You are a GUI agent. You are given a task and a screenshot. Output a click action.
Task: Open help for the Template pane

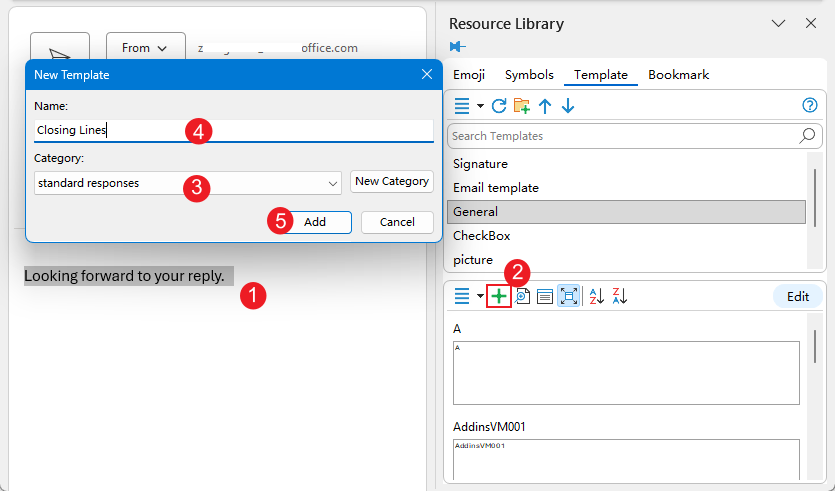click(809, 105)
